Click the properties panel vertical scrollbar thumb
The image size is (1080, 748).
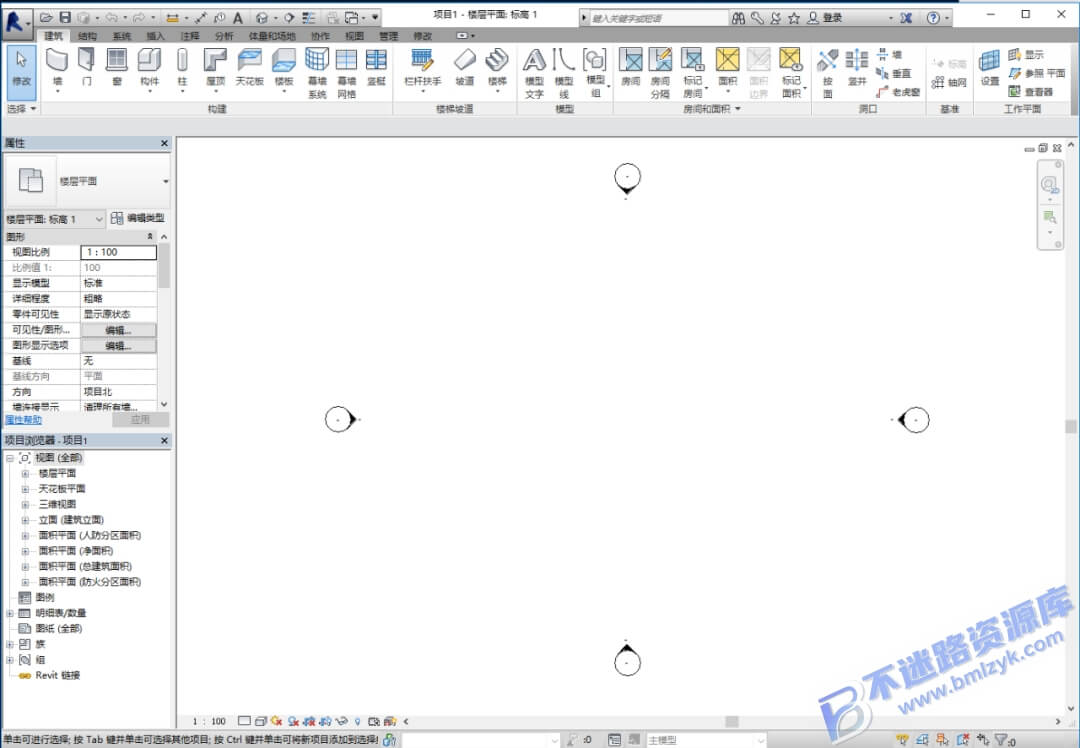point(164,266)
